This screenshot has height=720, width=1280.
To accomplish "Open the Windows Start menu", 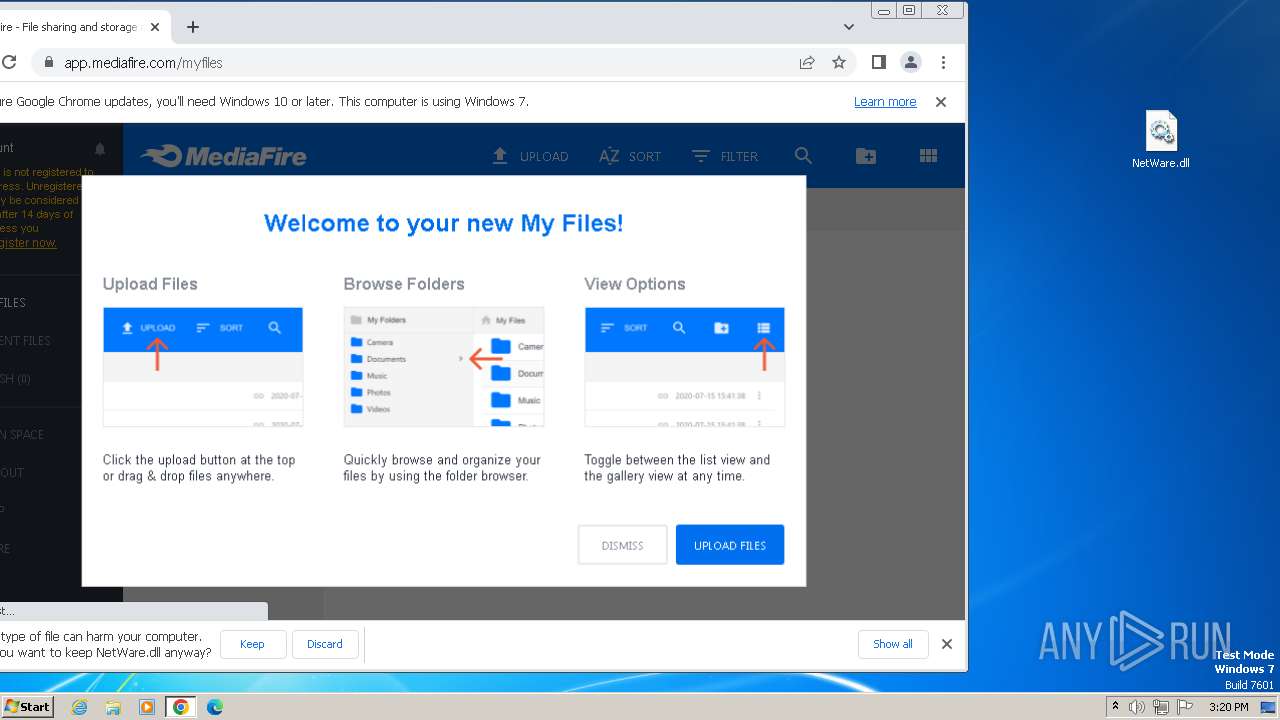I will click(x=27, y=706).
